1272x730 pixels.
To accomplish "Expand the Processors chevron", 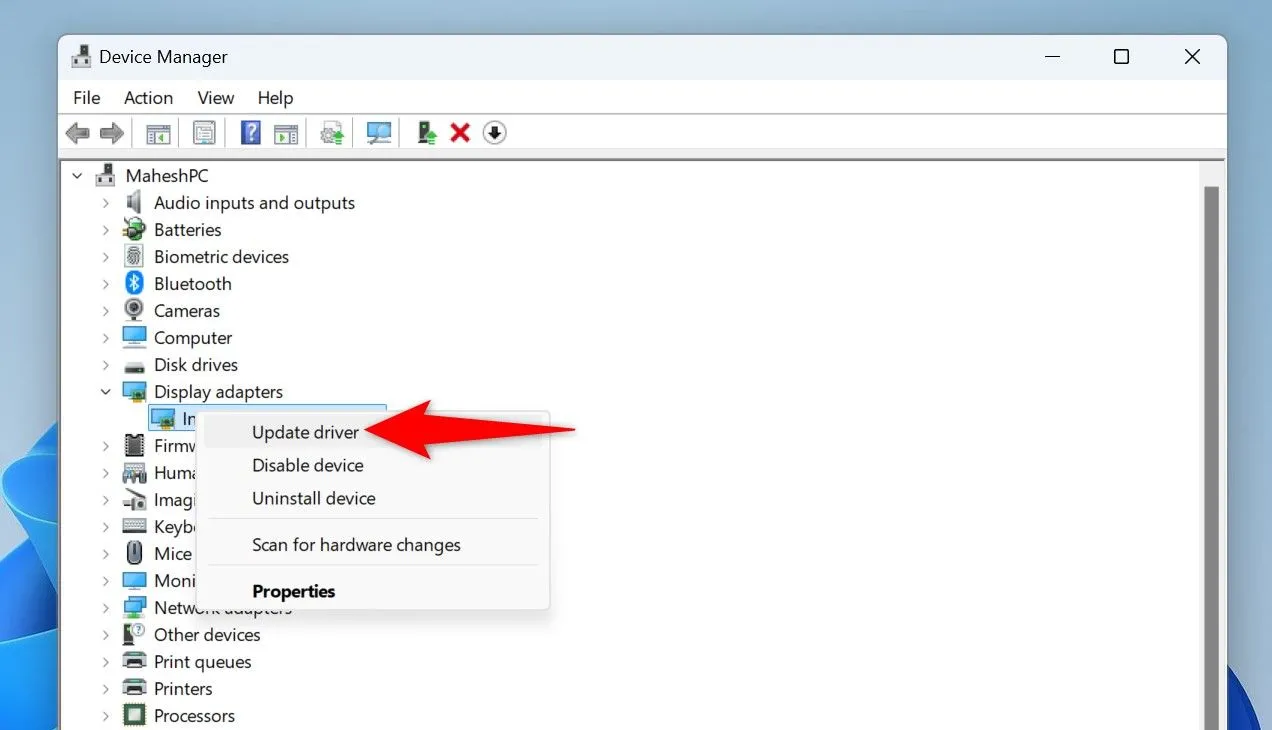I will (106, 716).
